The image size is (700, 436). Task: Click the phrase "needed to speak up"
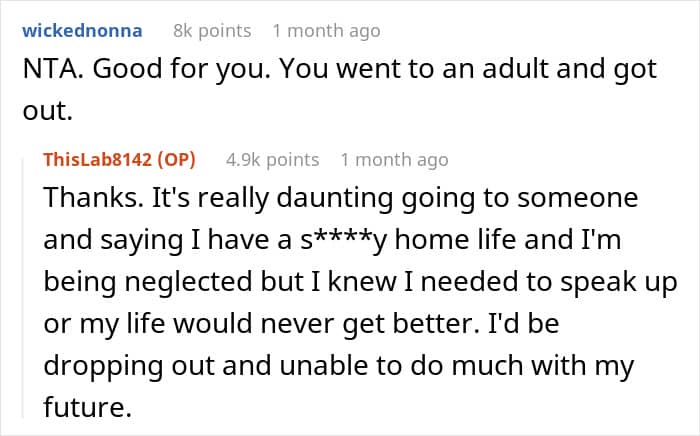coord(549,282)
